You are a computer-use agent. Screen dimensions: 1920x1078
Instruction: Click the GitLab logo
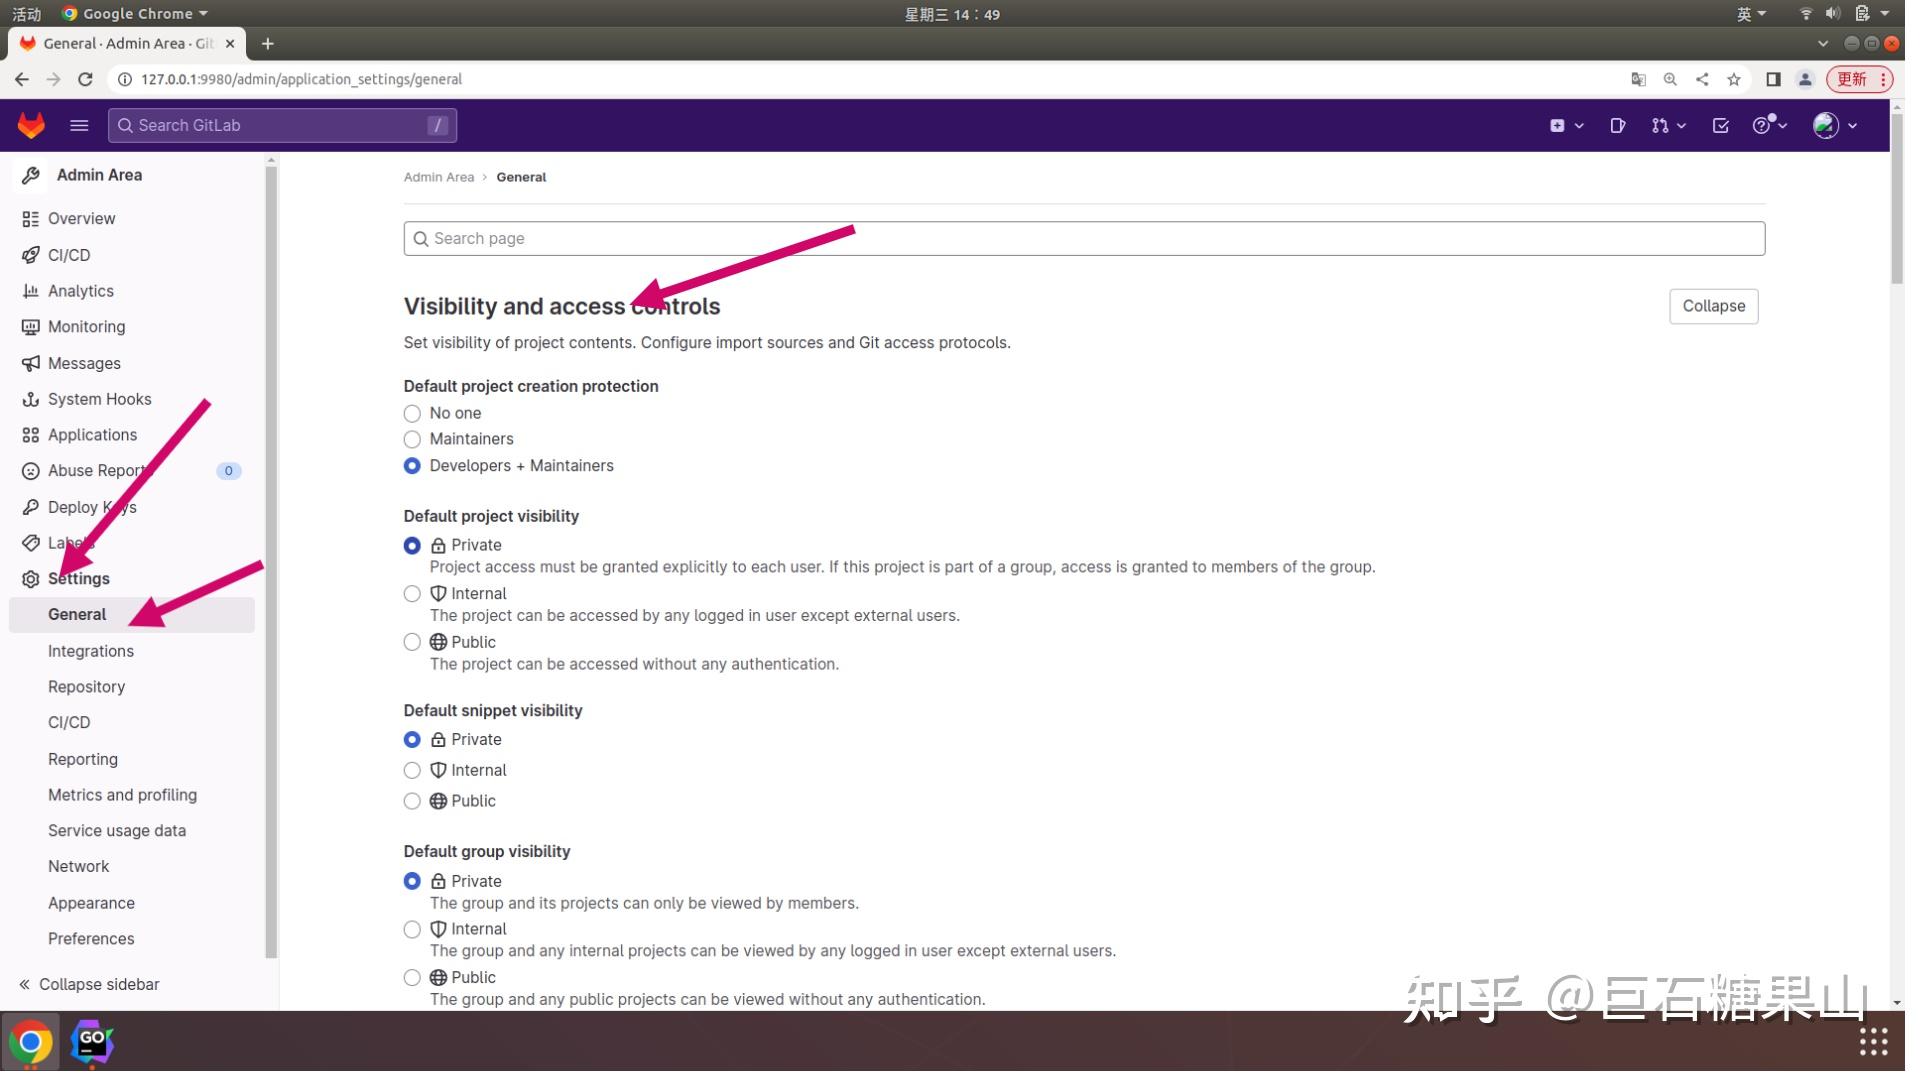pos(30,125)
